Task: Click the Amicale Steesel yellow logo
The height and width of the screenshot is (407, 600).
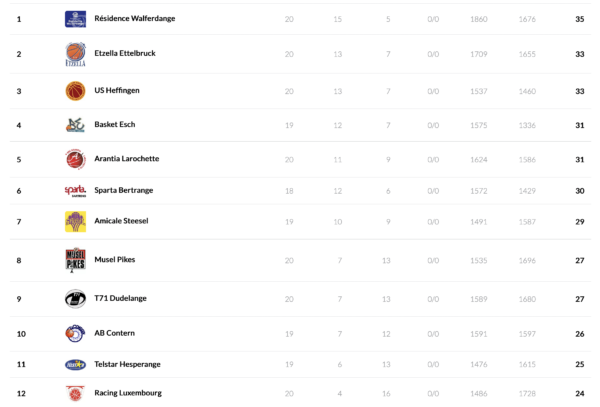Action: tap(75, 221)
